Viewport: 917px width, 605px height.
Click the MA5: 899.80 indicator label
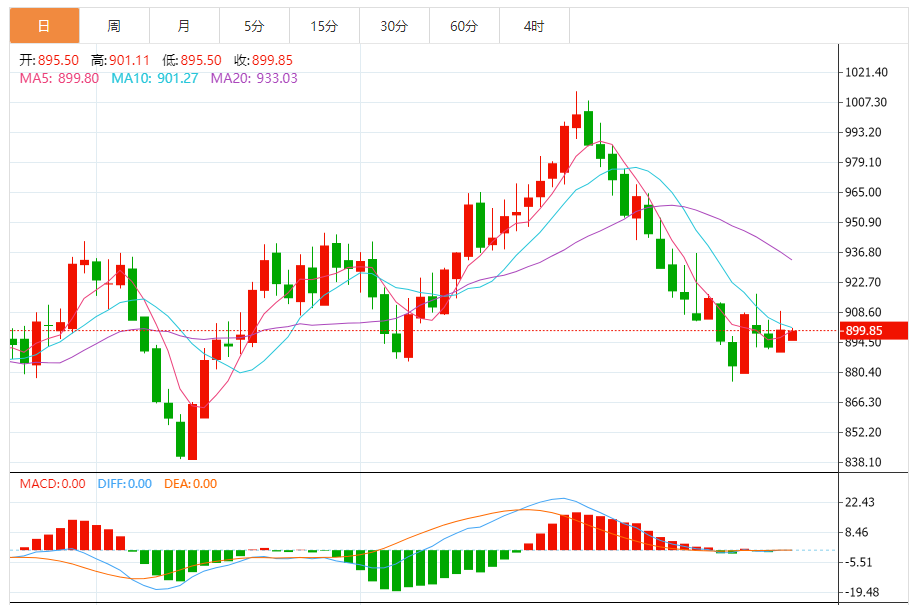click(x=59, y=78)
